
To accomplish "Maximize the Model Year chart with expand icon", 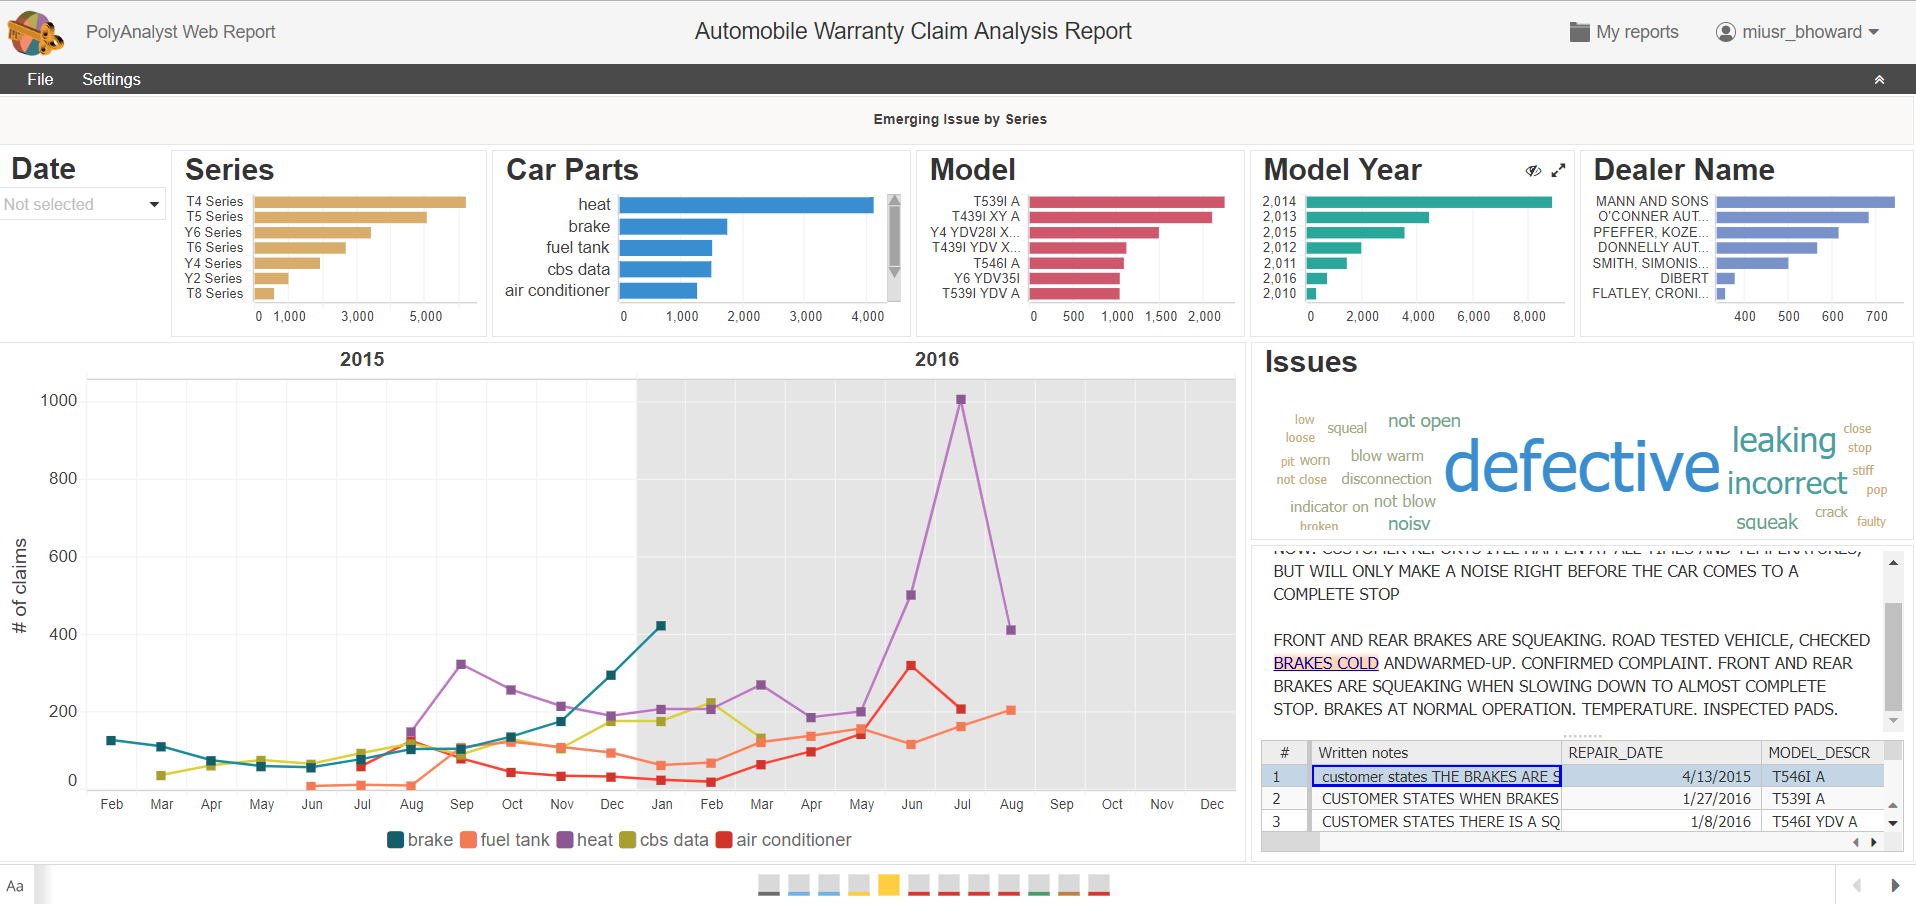I will [1558, 171].
